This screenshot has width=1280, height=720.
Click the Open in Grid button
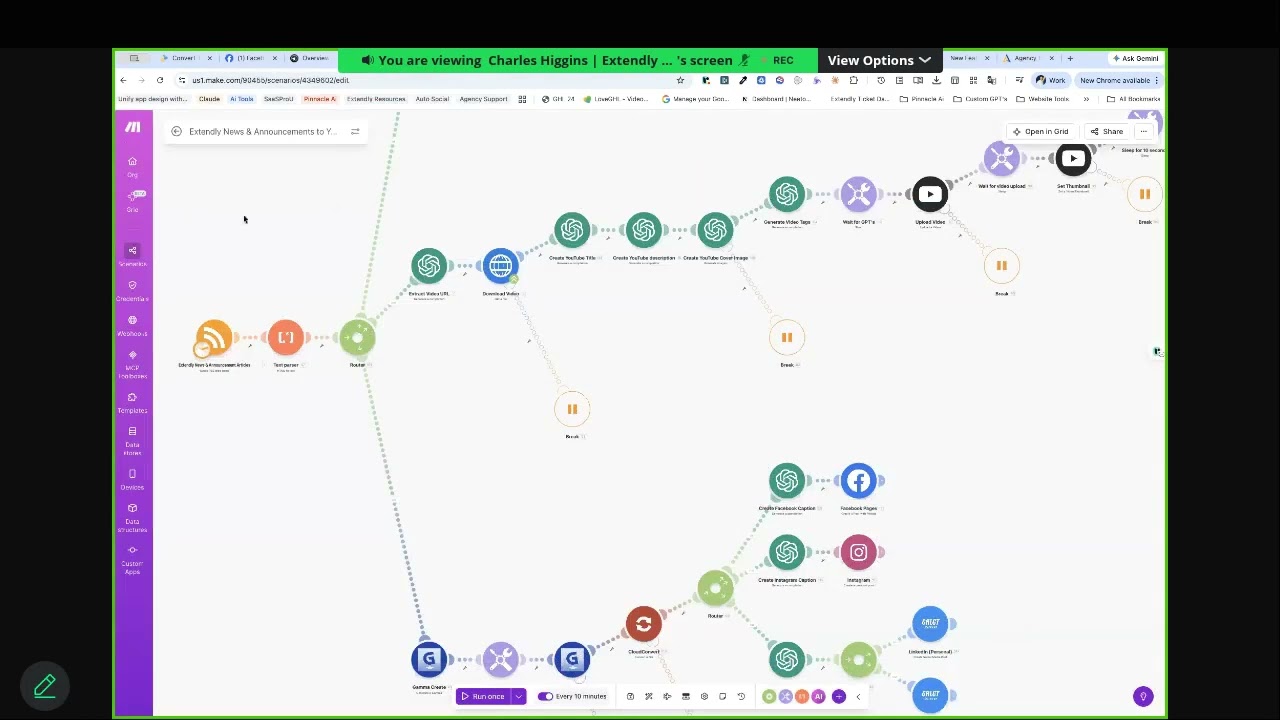pyautogui.click(x=1040, y=131)
